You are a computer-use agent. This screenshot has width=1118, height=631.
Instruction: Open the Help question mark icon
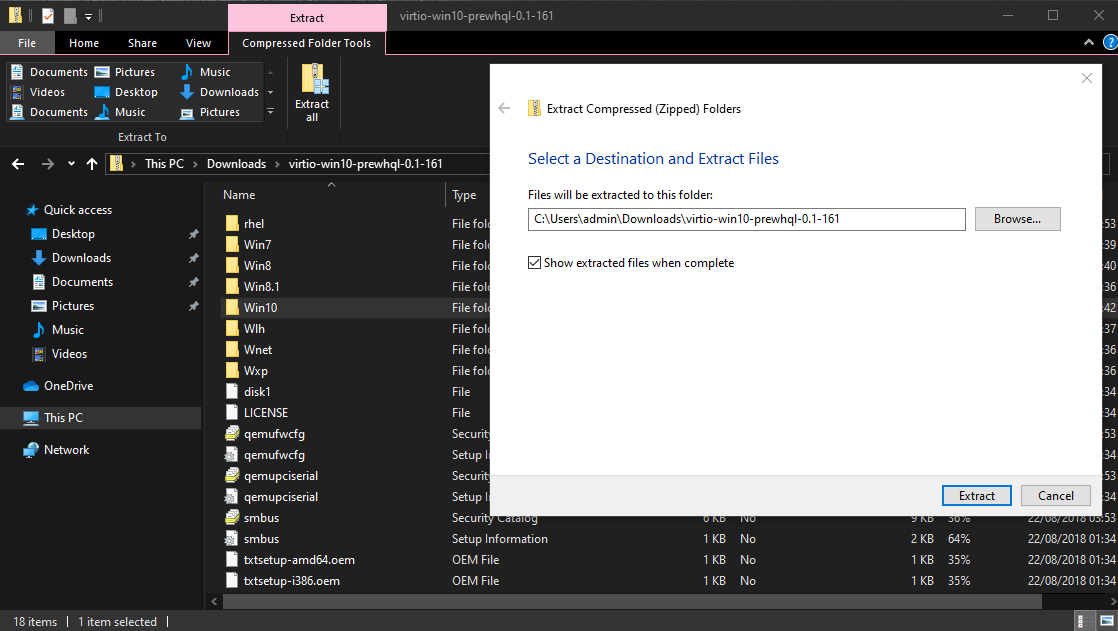[x=1110, y=43]
